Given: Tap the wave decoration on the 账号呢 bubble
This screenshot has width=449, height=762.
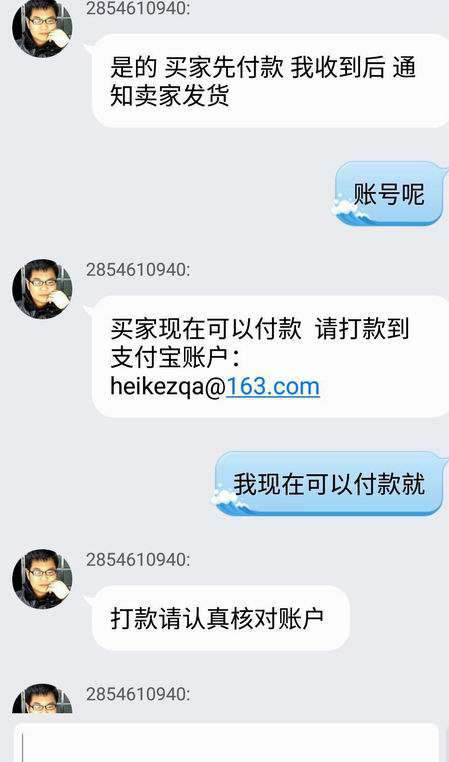Looking at the screenshot, I should (350, 209).
